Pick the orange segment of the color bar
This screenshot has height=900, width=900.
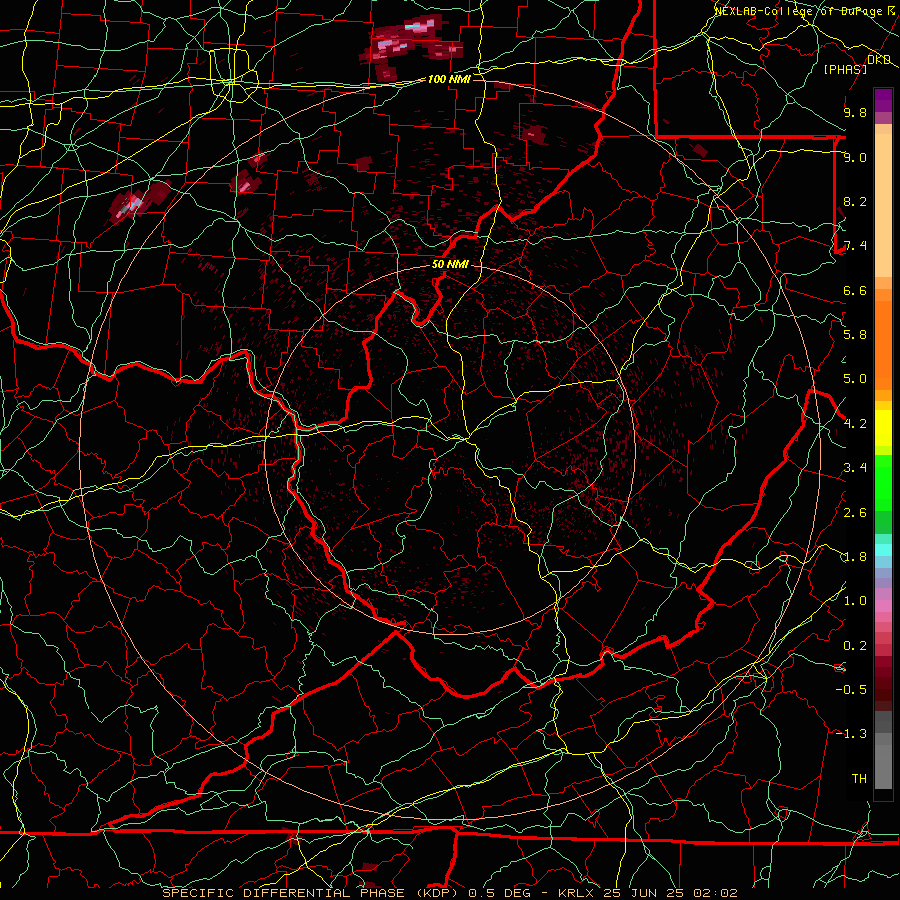click(883, 344)
